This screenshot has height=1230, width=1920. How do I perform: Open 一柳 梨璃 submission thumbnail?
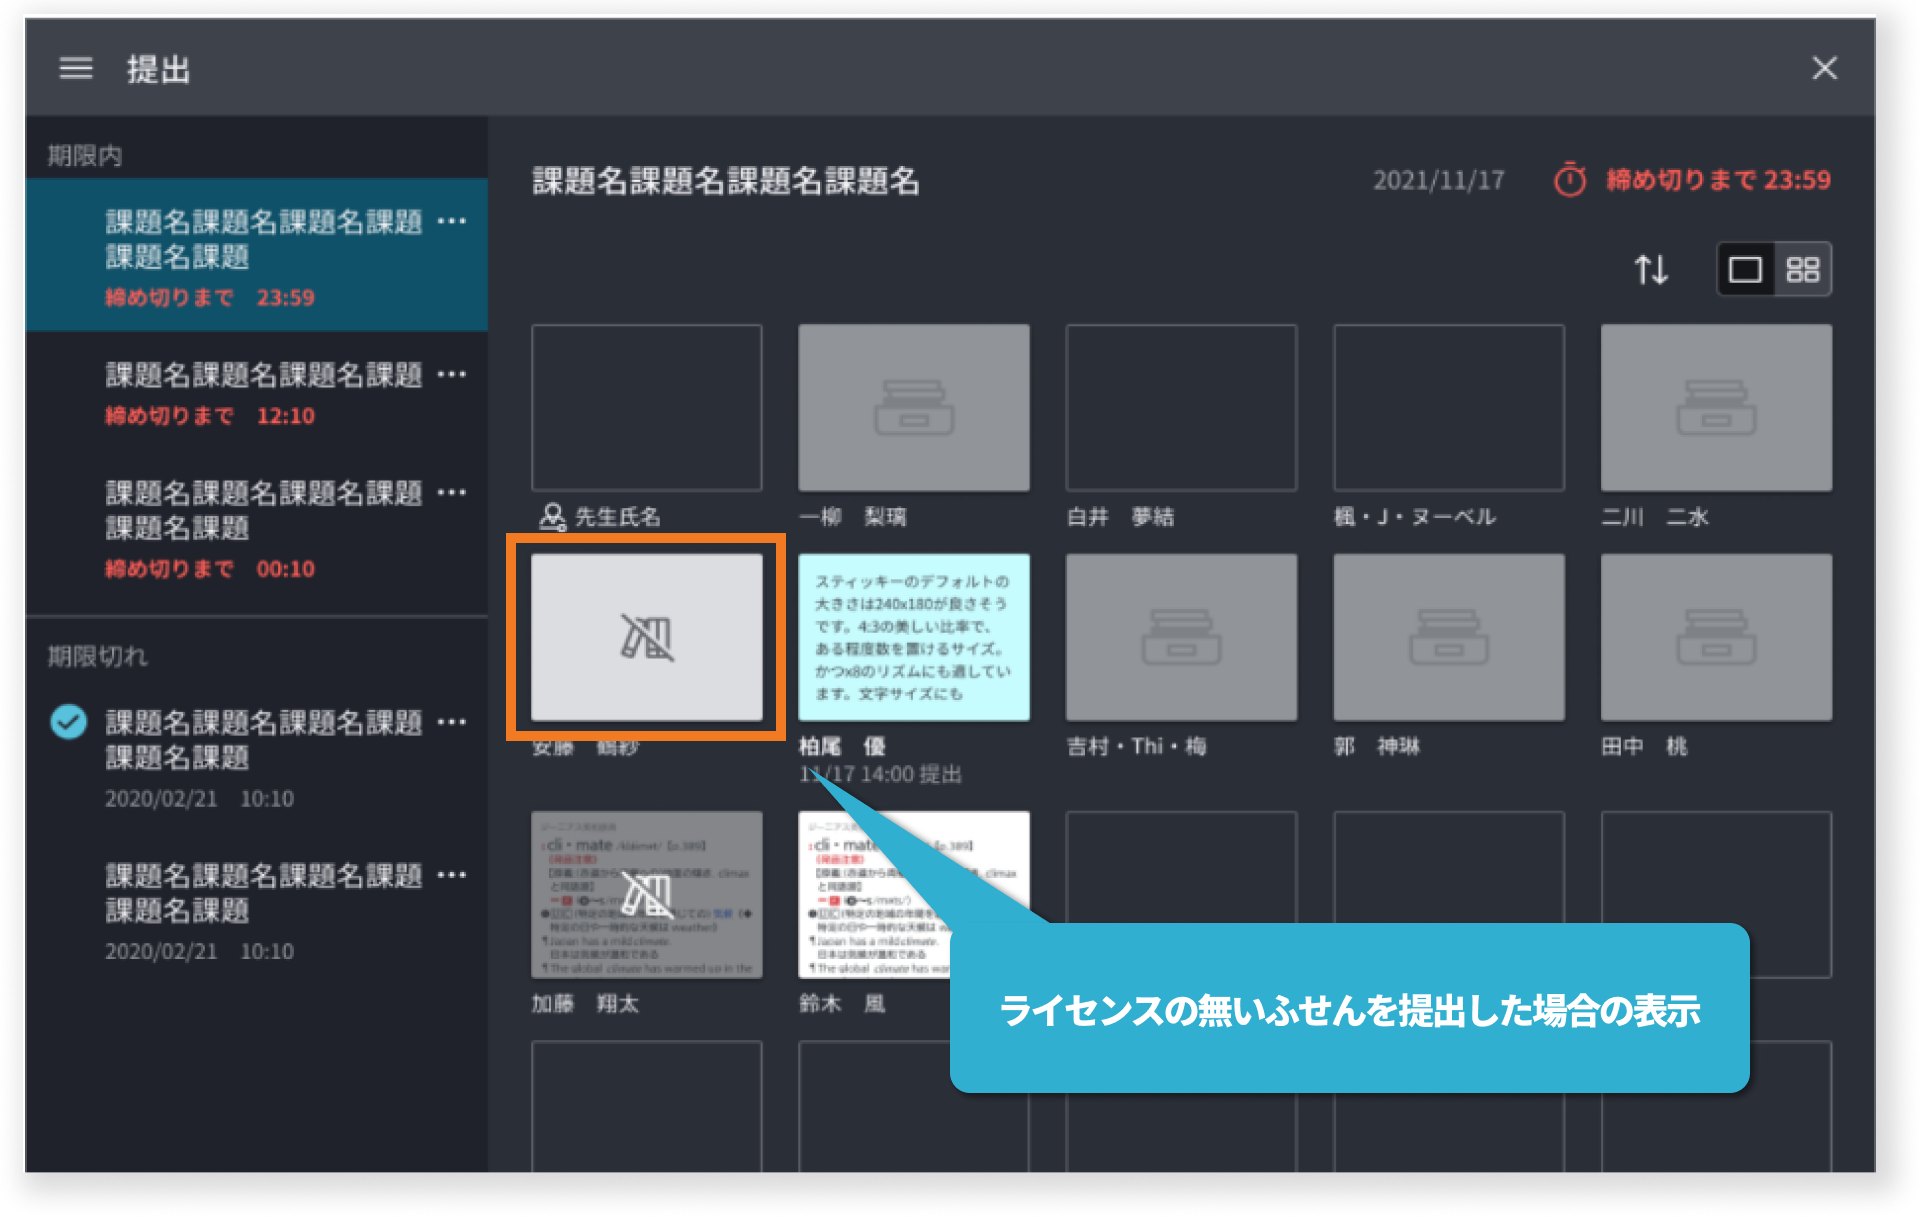pos(914,407)
